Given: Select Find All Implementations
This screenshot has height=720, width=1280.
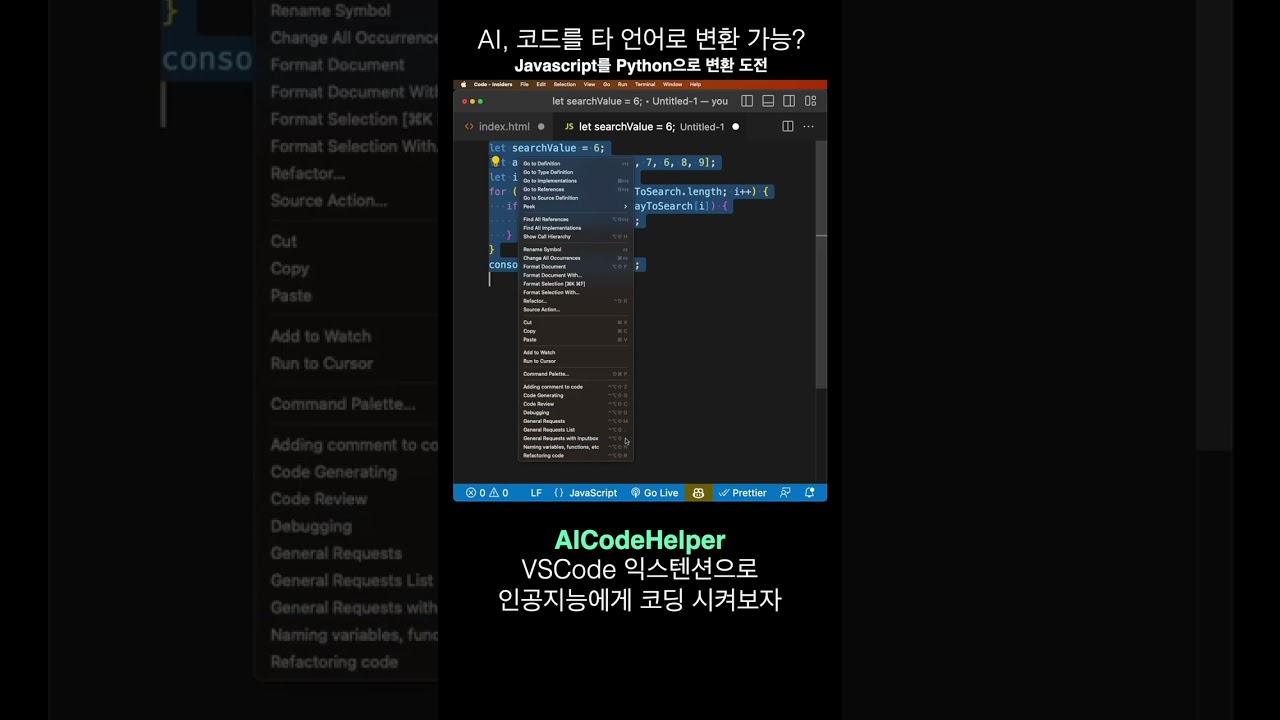Looking at the screenshot, I should click(575, 228).
